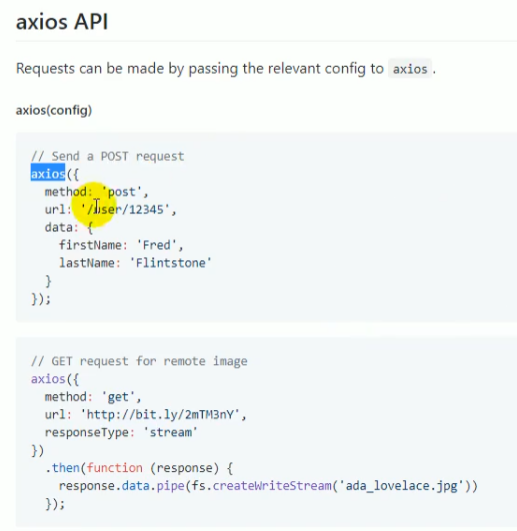This screenshot has height=531, width=517.
Task: Click the 'get' method value
Action: pyautogui.click(x=118, y=397)
